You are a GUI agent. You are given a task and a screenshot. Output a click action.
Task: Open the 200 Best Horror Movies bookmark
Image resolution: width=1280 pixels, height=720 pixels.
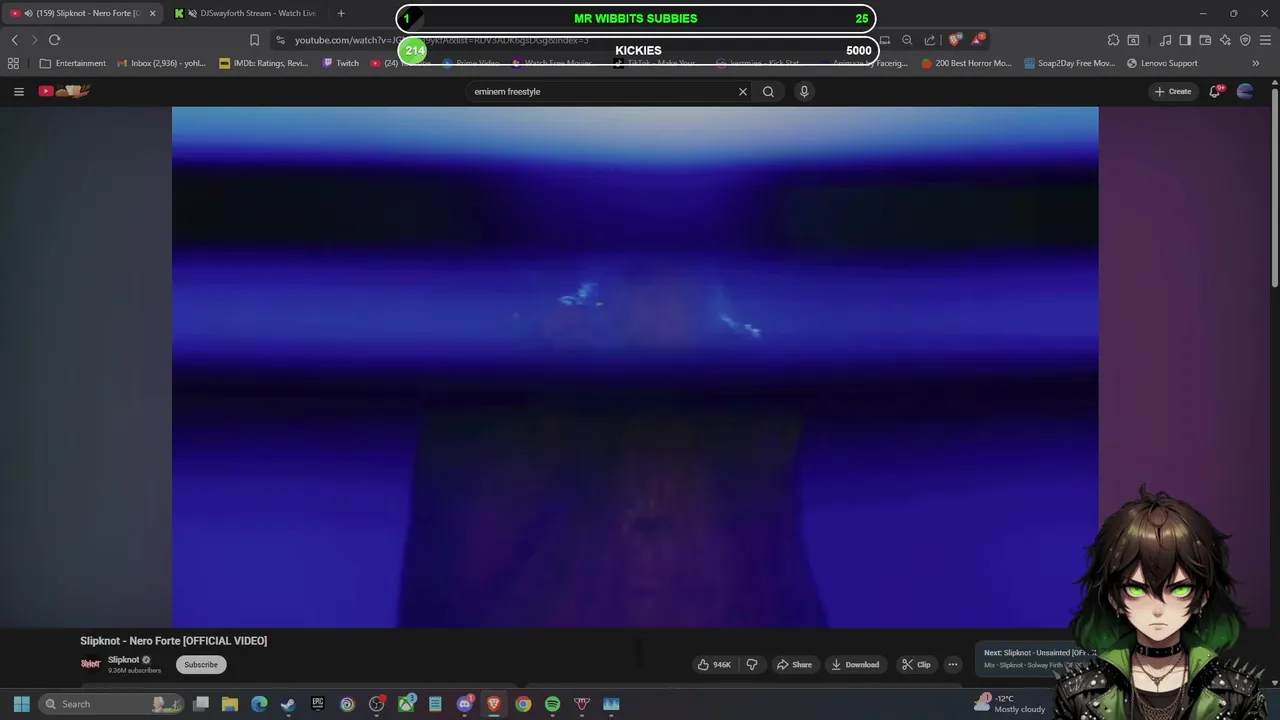pyautogui.click(x=966, y=63)
